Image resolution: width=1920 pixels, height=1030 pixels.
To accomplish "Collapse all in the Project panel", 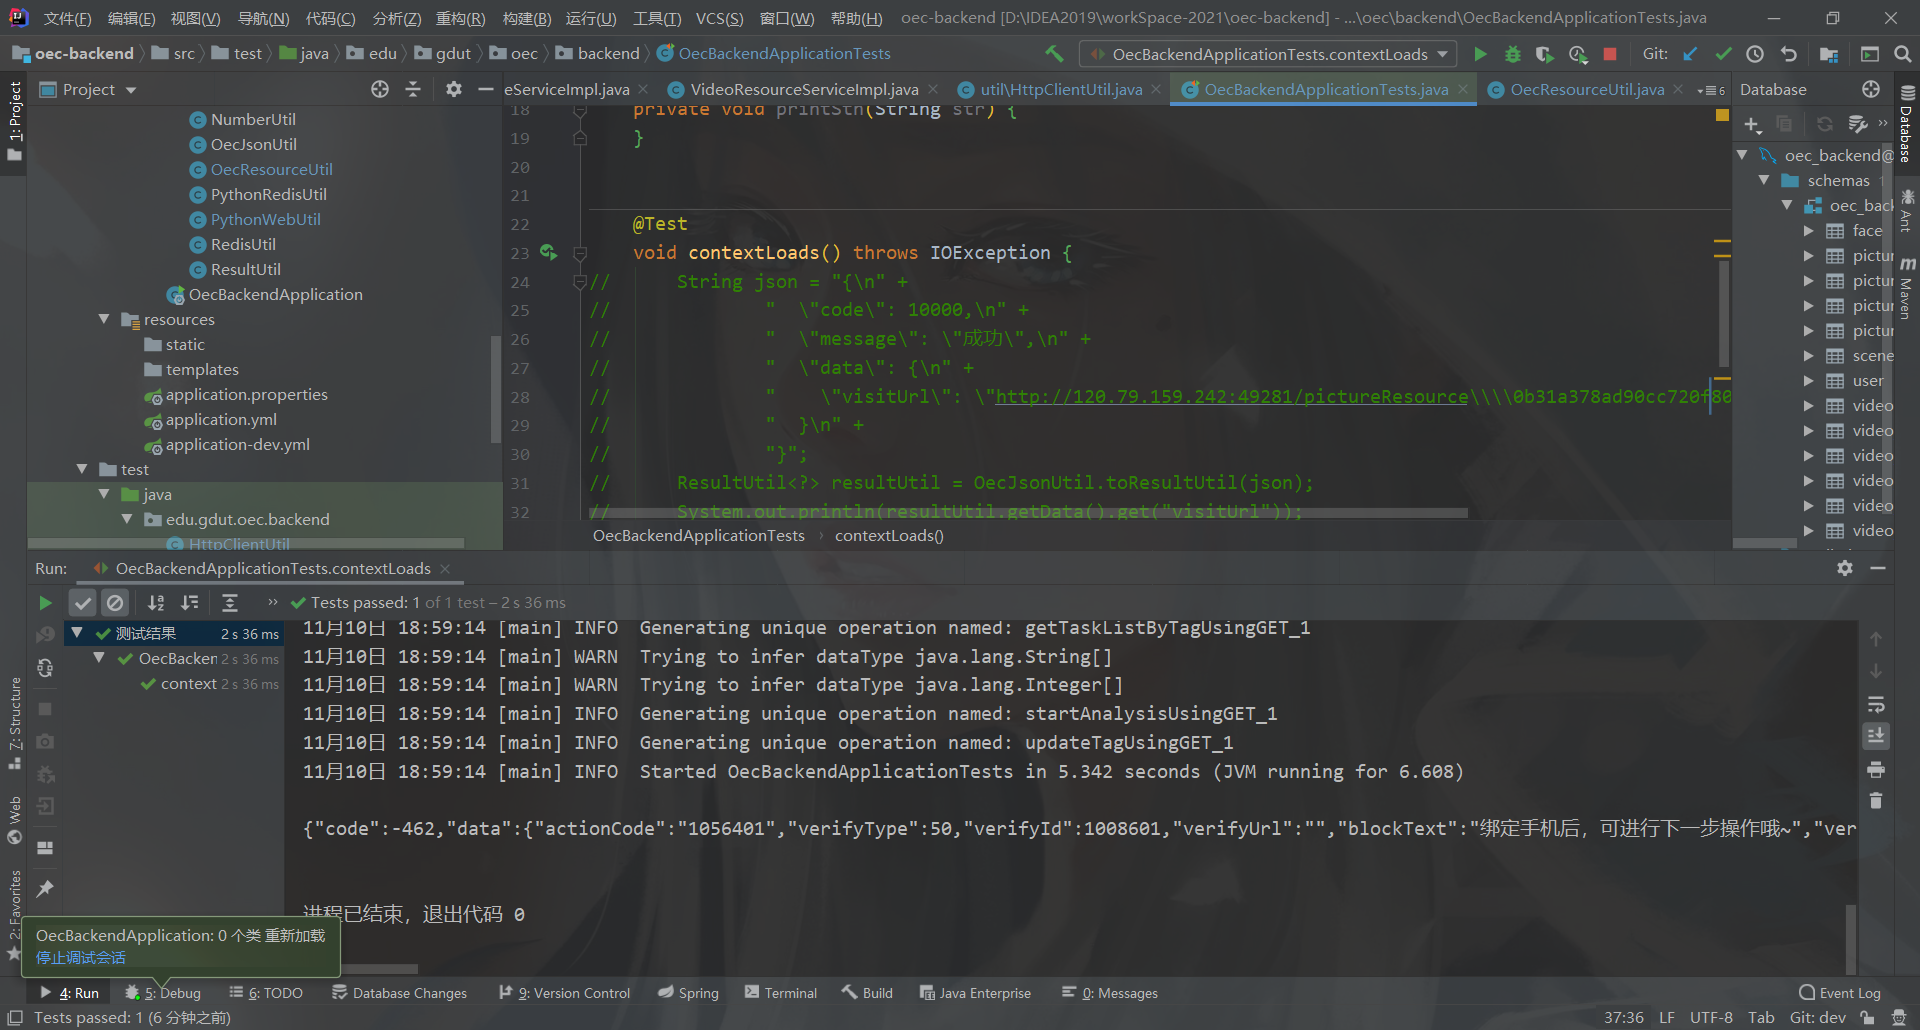I will pyautogui.click(x=413, y=89).
